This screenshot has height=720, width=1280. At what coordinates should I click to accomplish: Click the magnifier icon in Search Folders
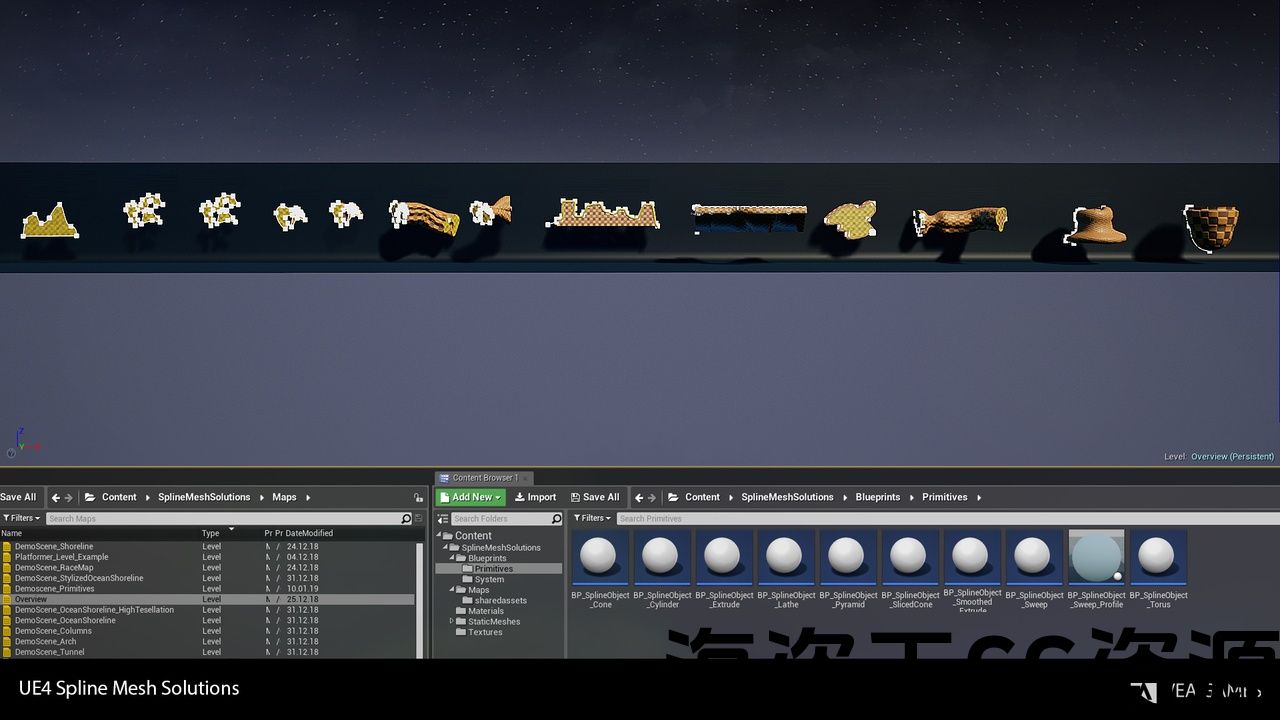click(x=556, y=518)
